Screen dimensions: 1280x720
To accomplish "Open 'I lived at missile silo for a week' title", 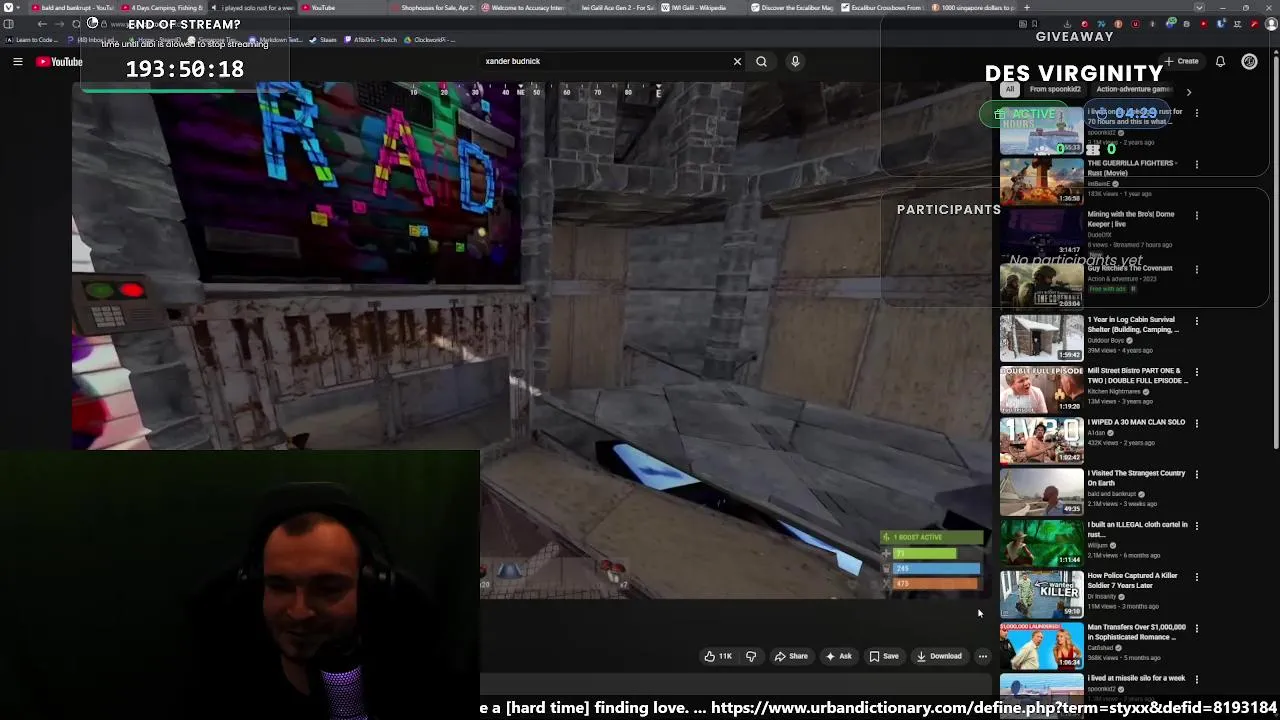I will point(1136,678).
